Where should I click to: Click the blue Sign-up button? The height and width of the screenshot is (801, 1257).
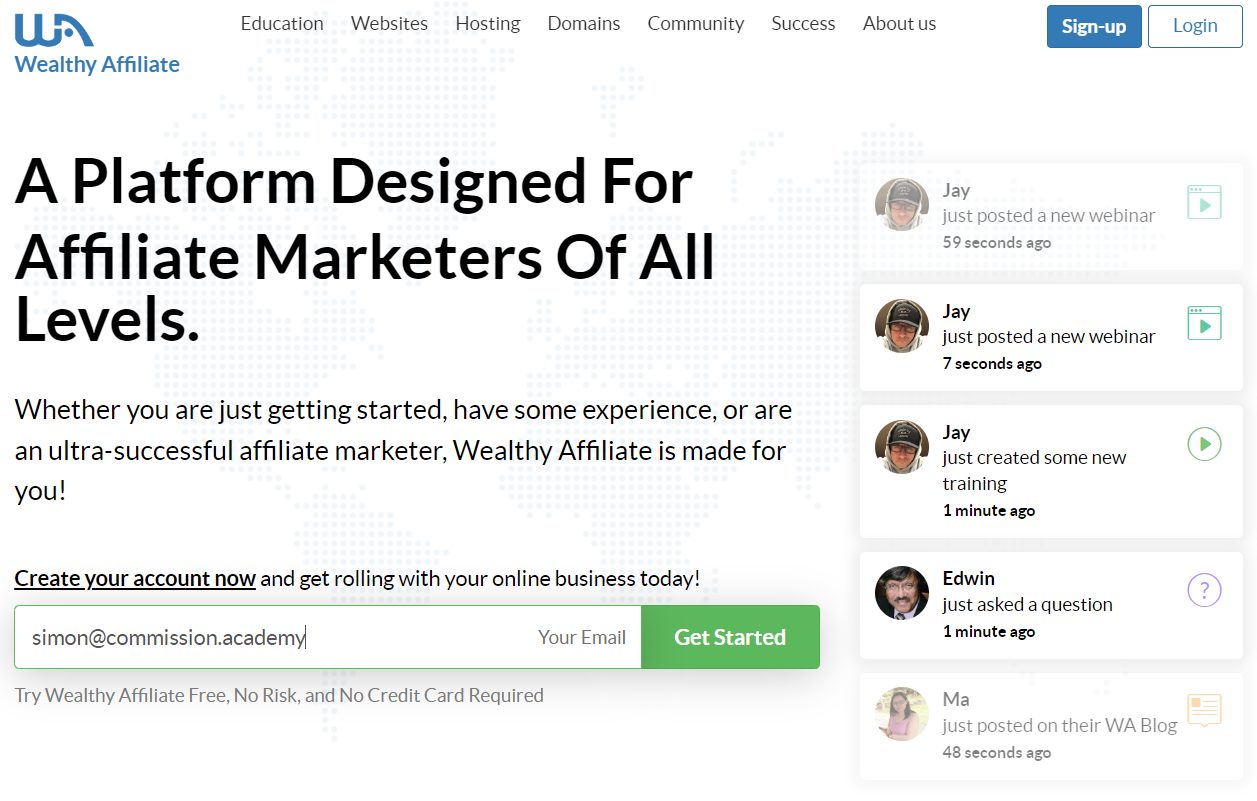point(1094,26)
